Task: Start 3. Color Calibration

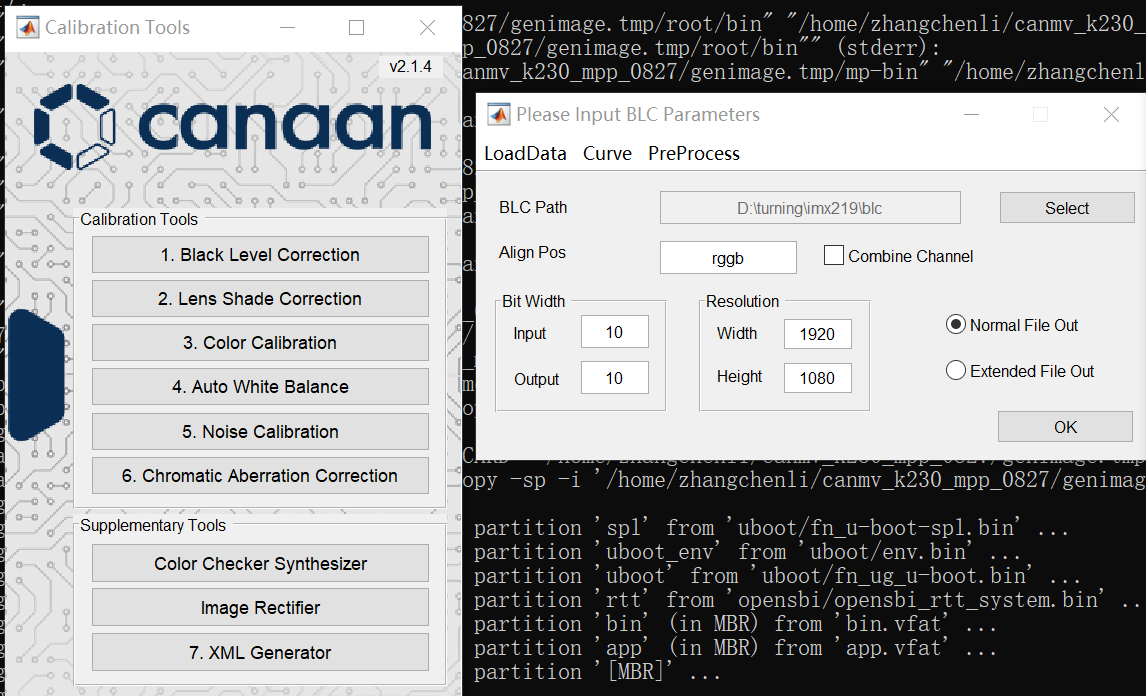Action: [x=260, y=343]
